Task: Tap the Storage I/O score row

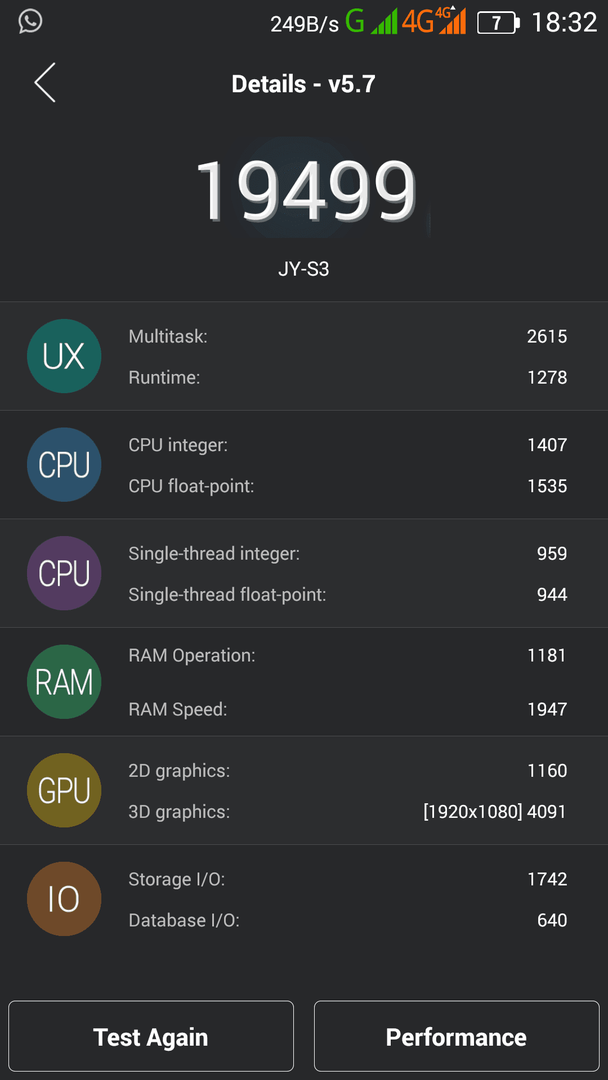Action: click(348, 879)
